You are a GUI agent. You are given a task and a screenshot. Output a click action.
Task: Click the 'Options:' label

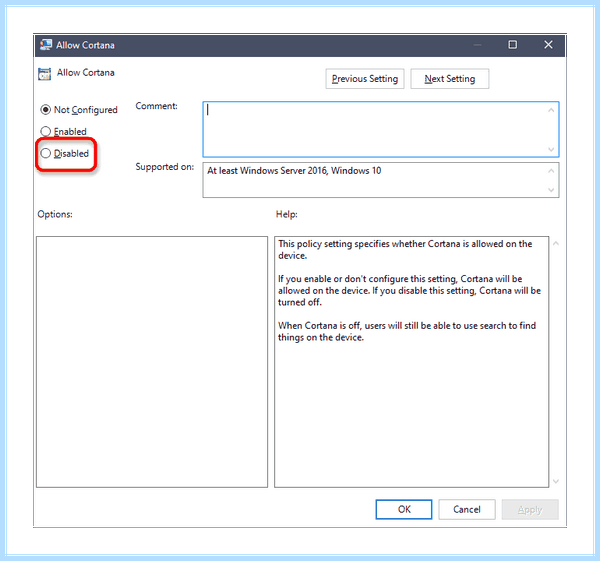(x=55, y=214)
